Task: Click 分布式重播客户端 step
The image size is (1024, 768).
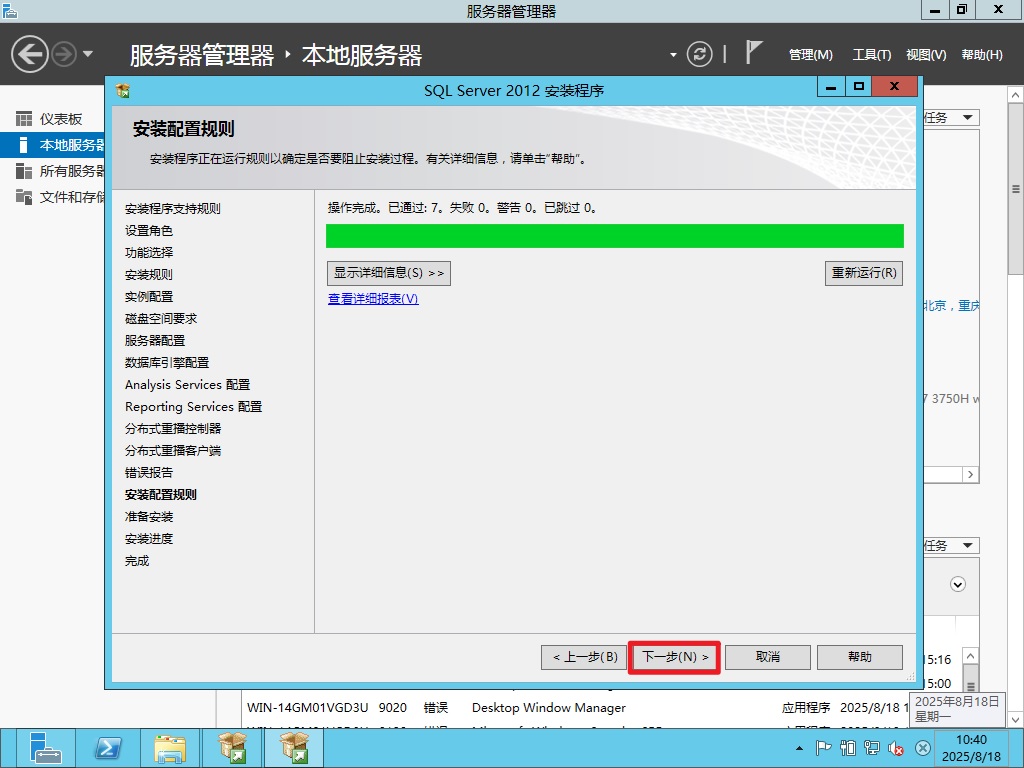Action: coord(172,451)
